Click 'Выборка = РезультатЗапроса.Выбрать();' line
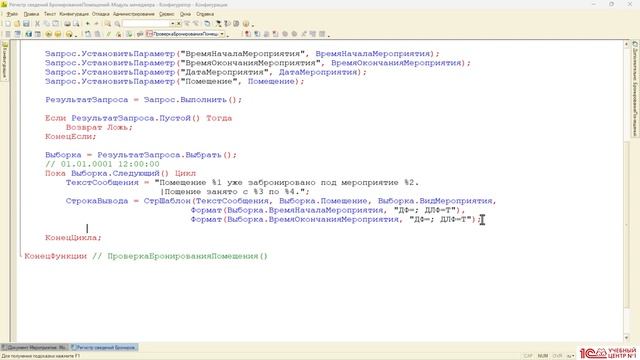 pos(141,155)
